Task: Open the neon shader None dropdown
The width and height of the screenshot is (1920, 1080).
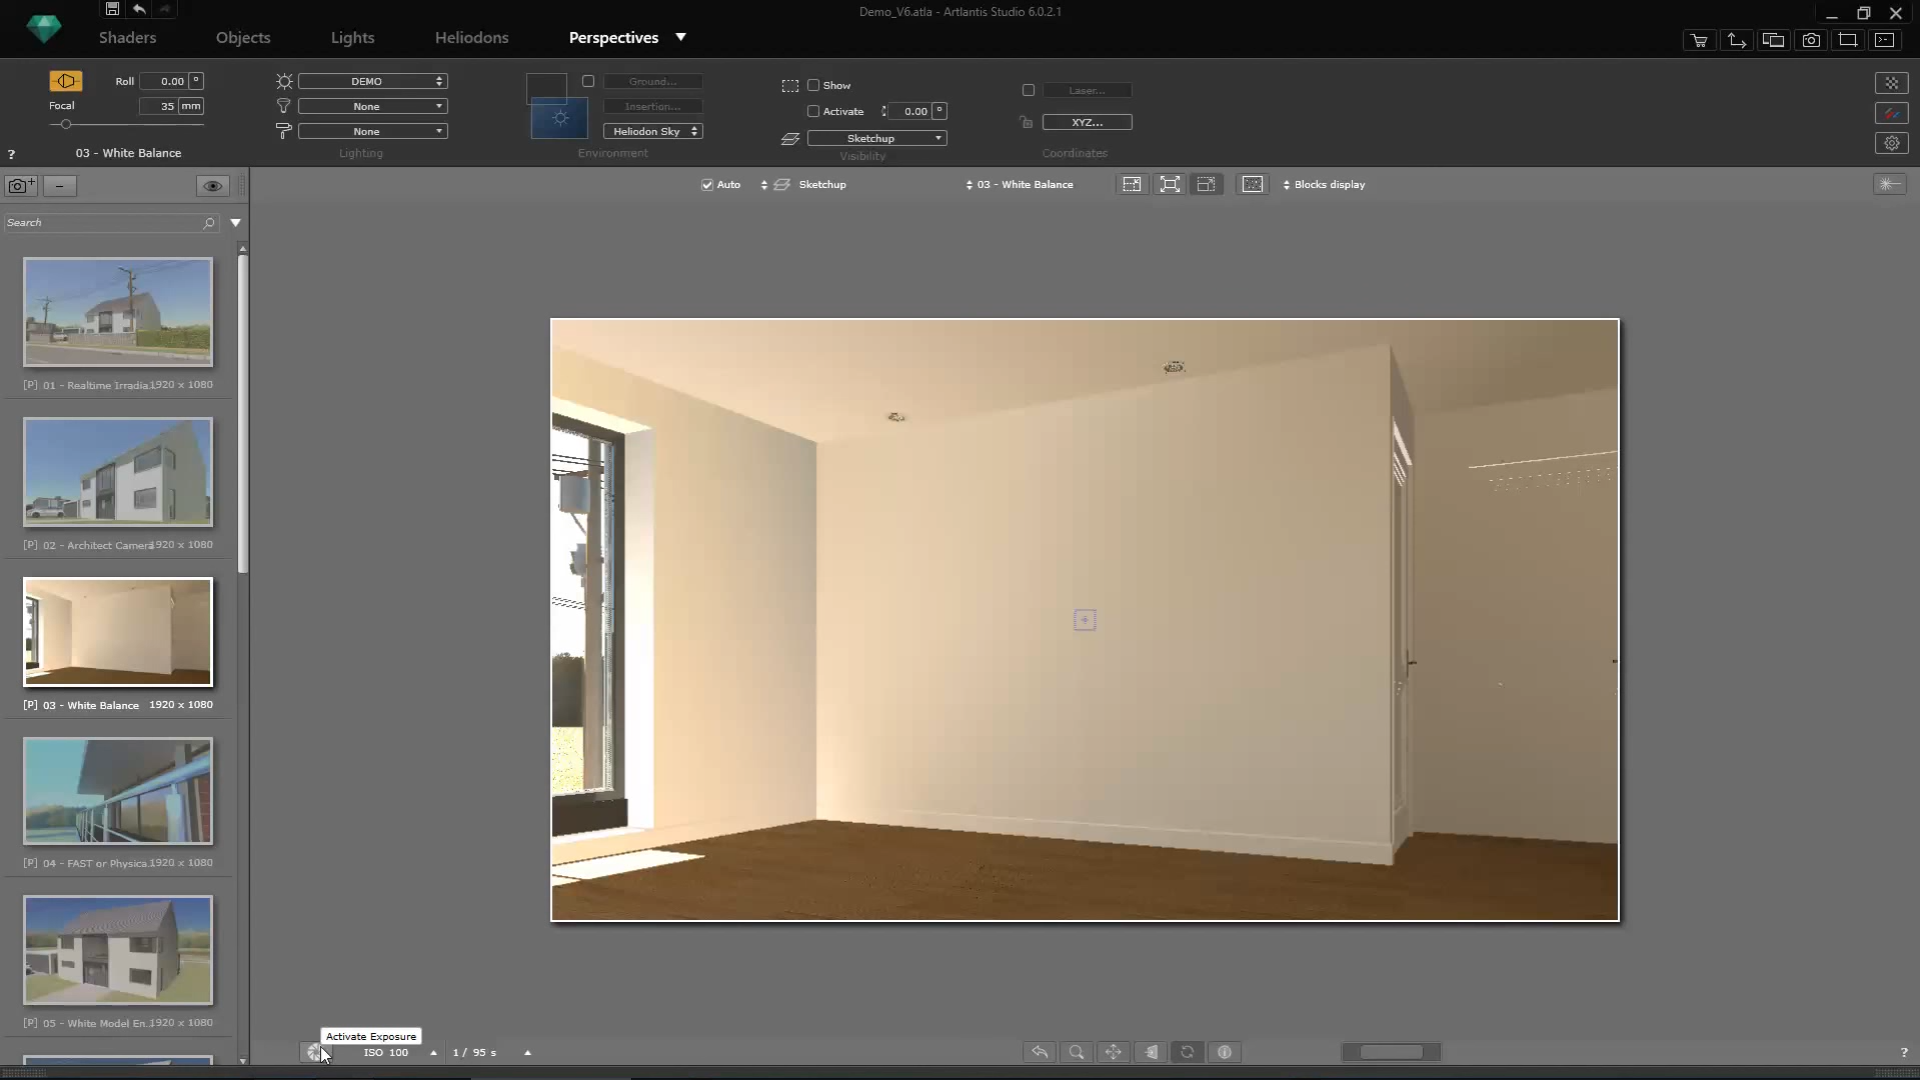Action: point(372,132)
